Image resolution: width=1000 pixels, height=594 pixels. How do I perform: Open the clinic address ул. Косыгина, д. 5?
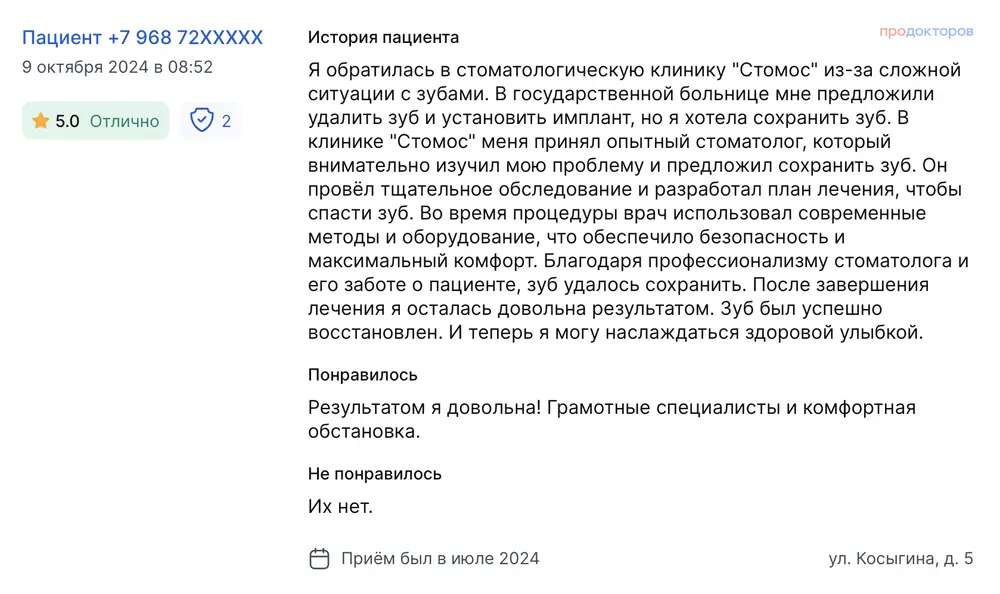[x=900, y=558]
